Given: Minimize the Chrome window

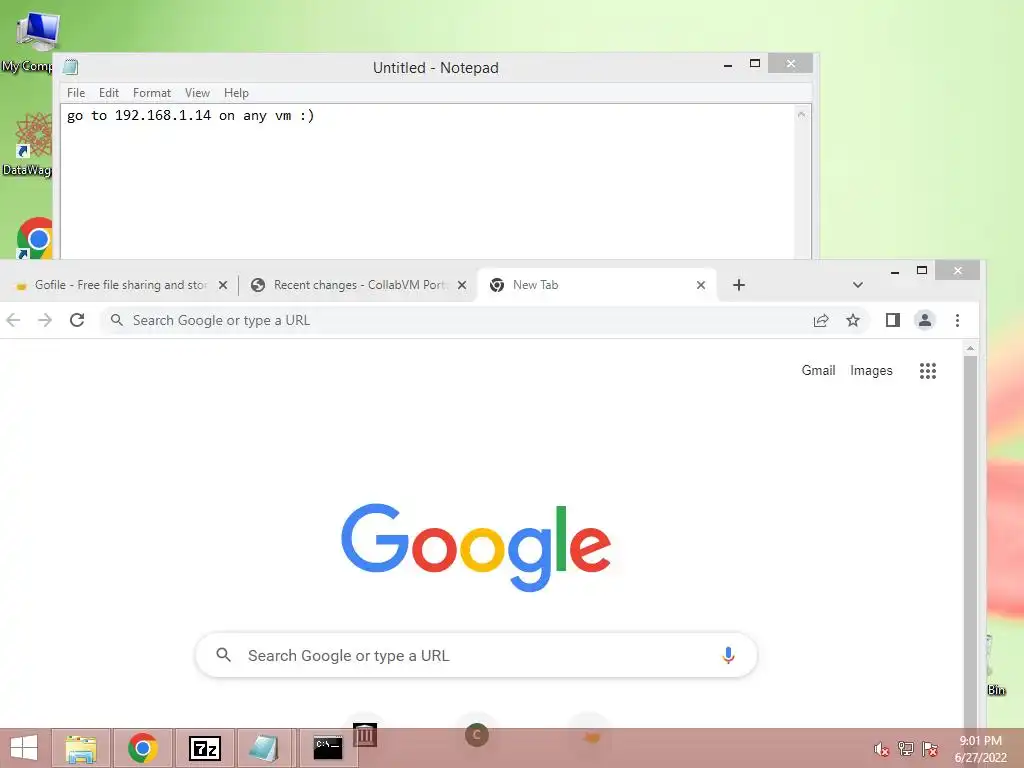Looking at the screenshot, I should [895, 271].
